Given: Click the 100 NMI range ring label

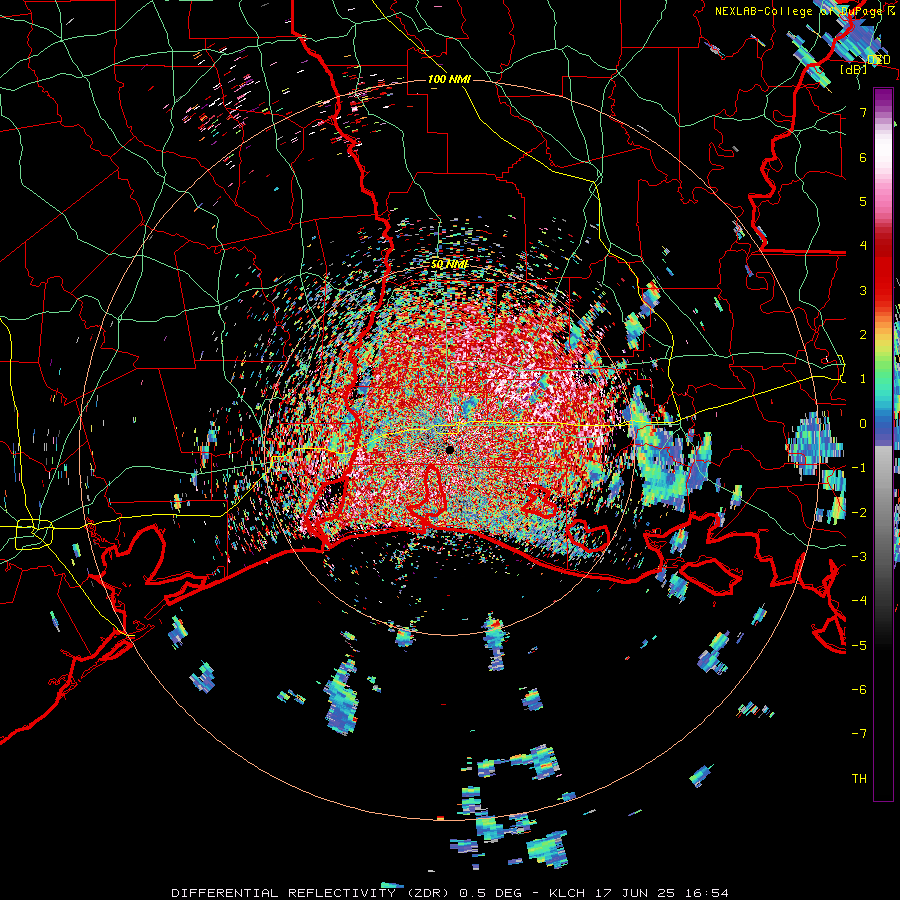Looking at the screenshot, I should coord(449,79).
